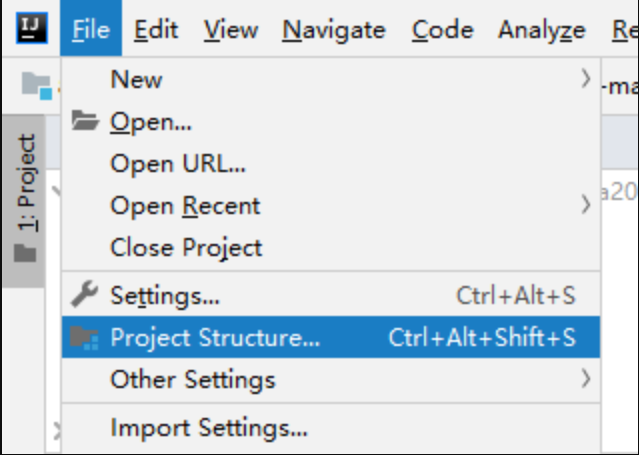
Task: Click the IntelliJ IDEA logo icon
Action: tap(29, 30)
